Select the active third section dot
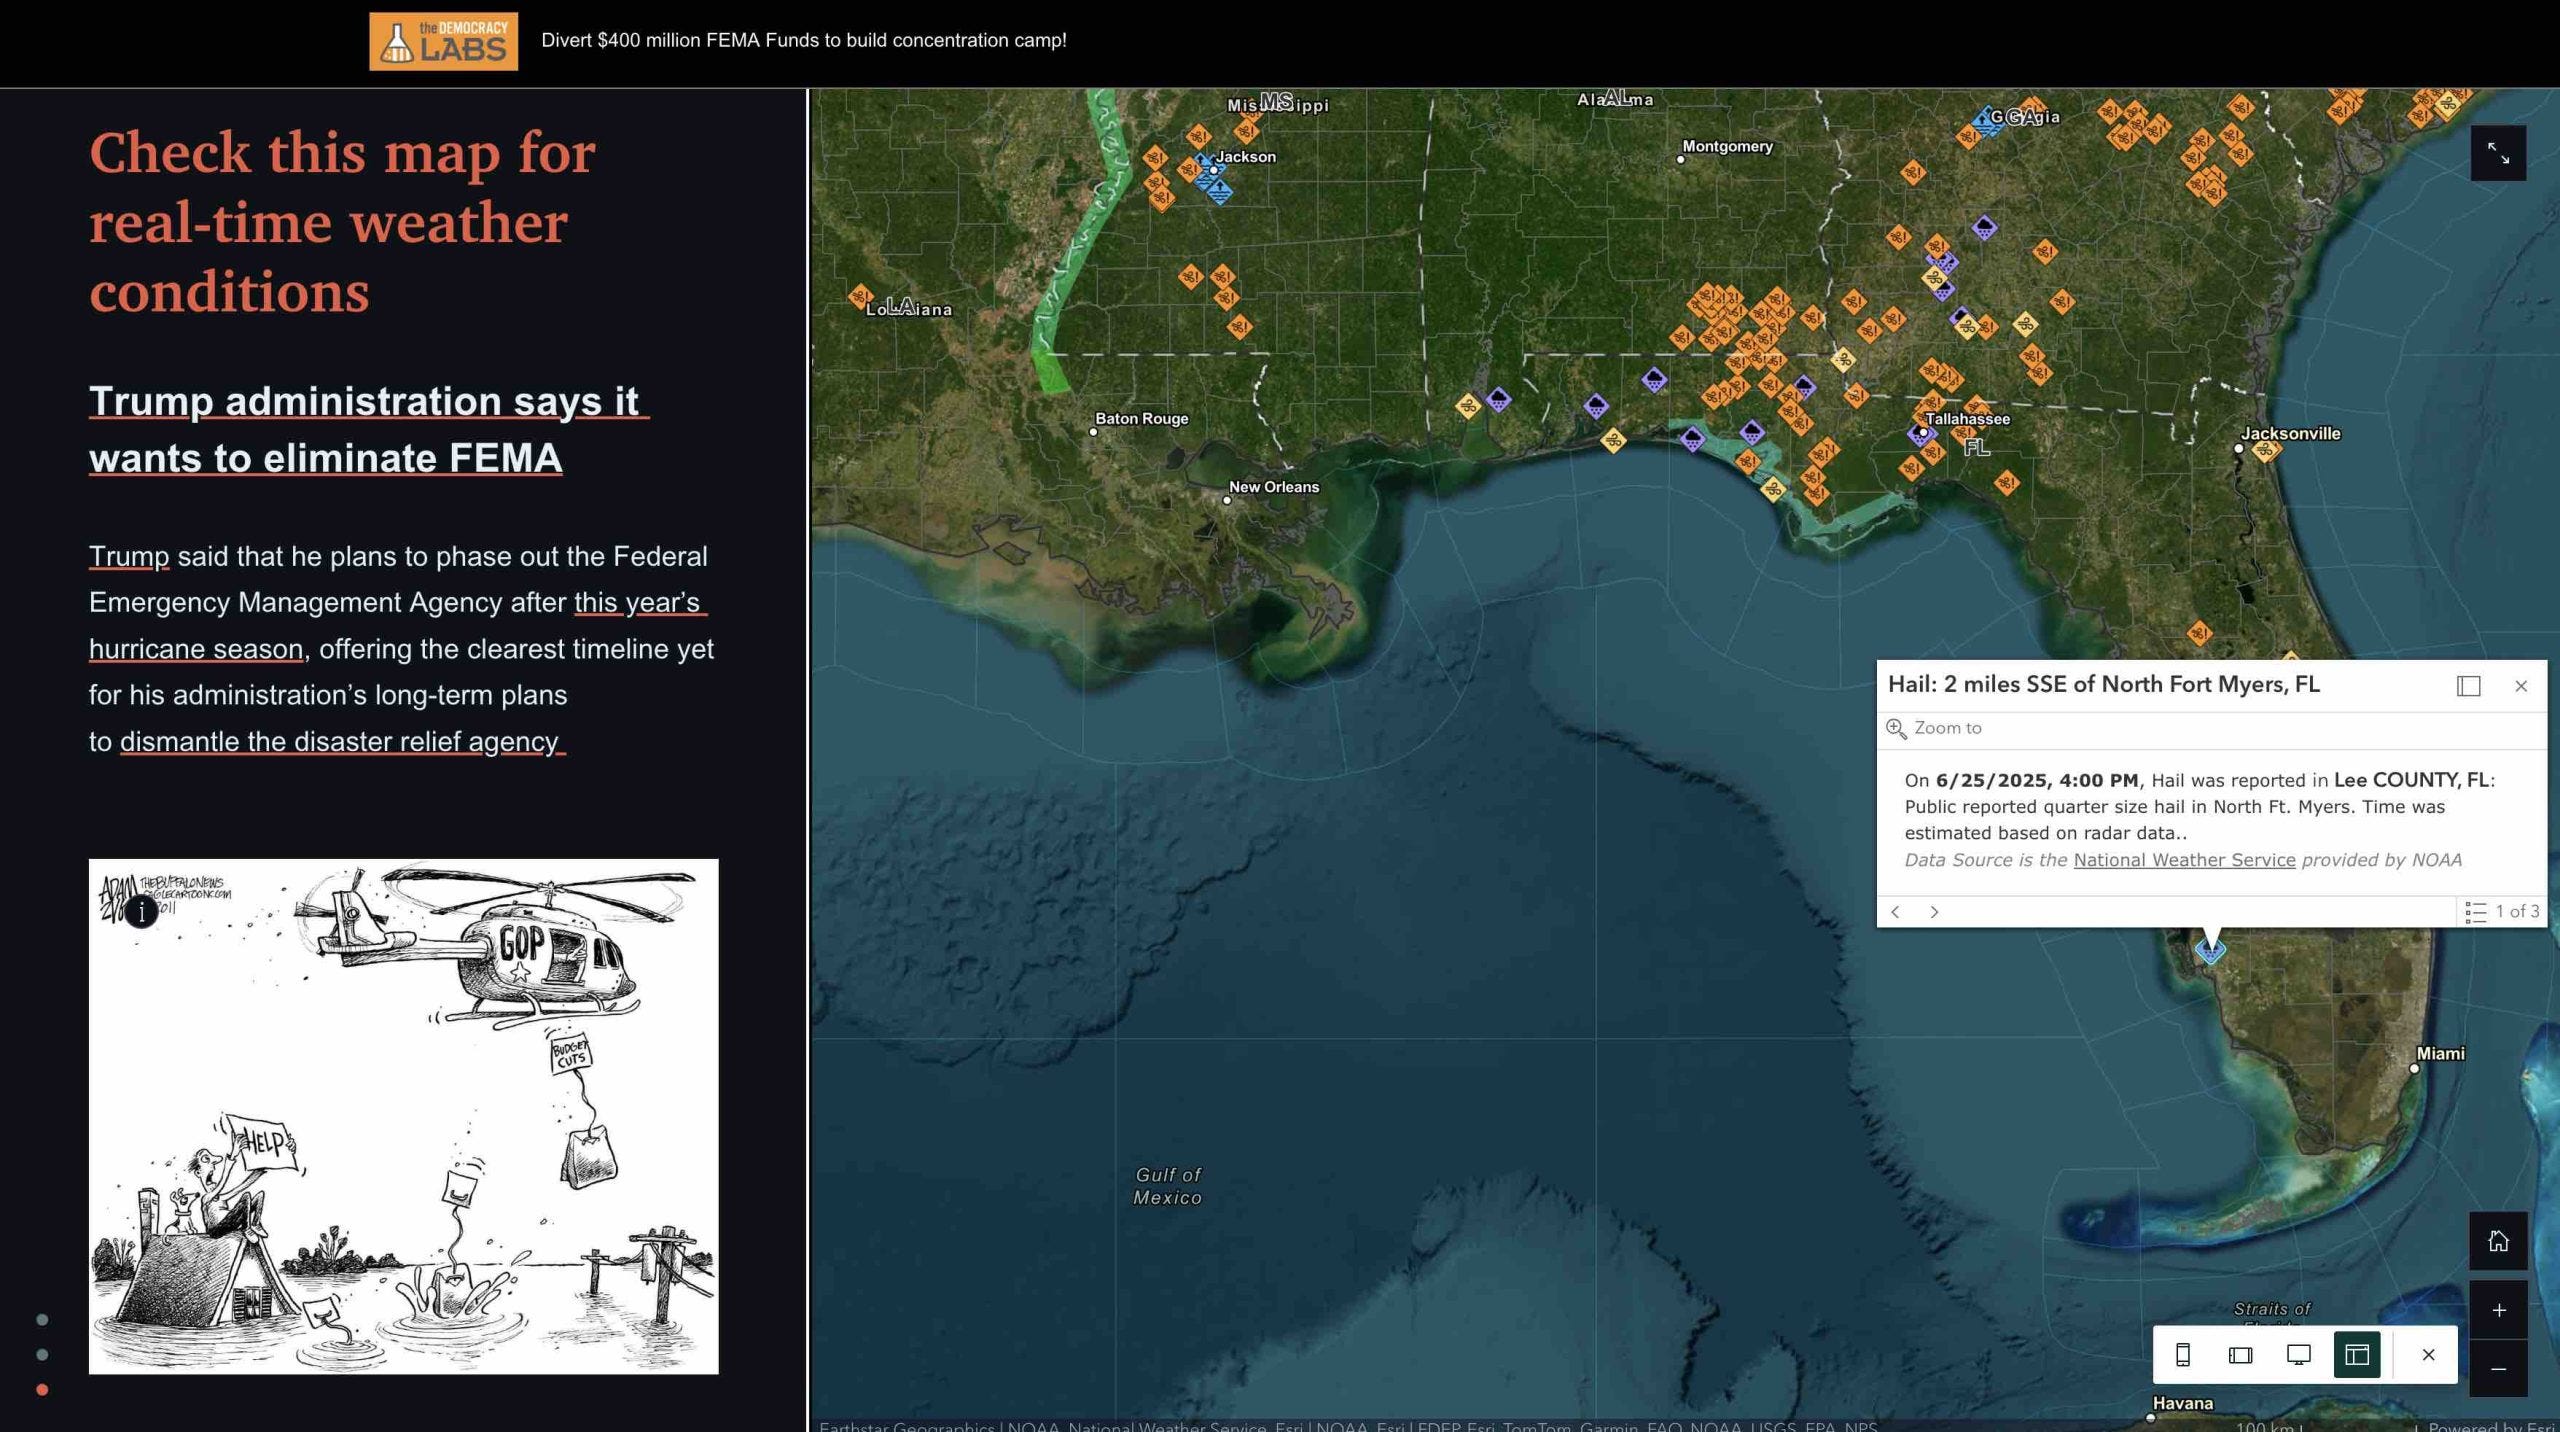2560x1432 pixels. 42,1390
